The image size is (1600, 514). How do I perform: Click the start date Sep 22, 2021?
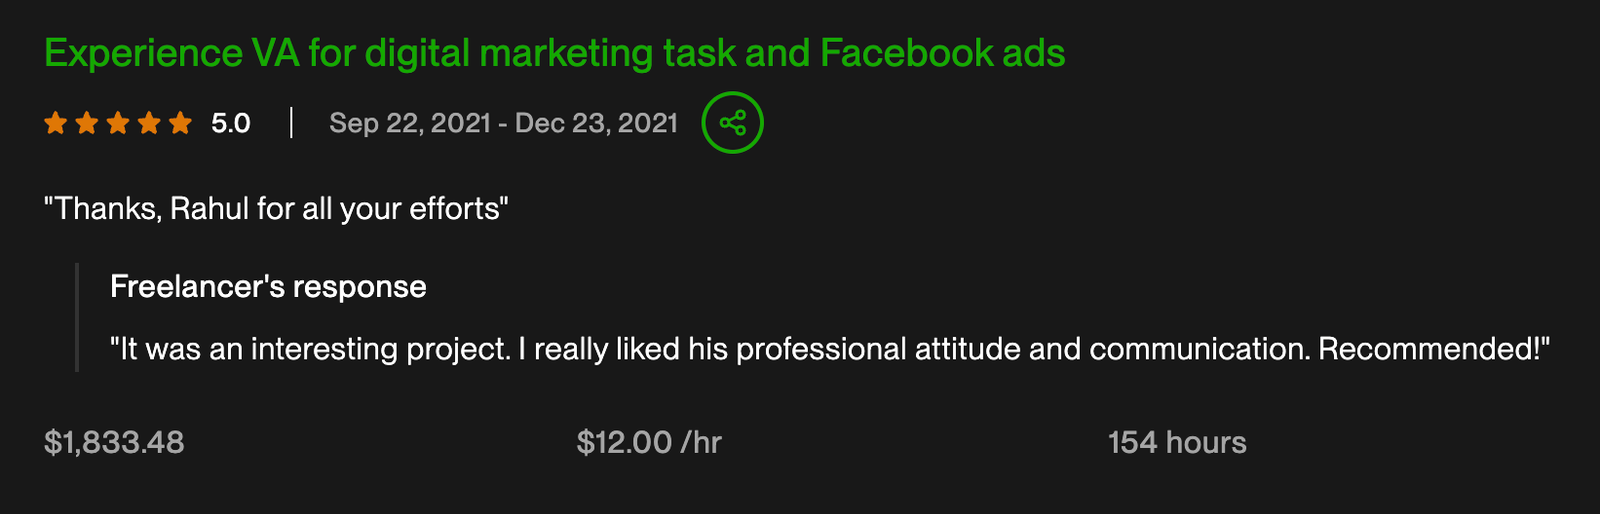tap(410, 123)
